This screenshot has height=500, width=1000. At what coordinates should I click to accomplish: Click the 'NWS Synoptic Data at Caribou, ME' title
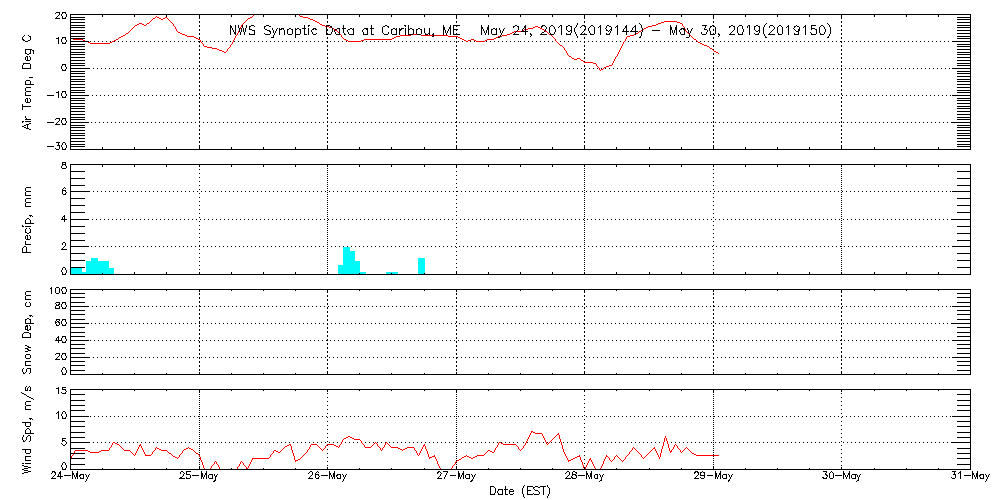[344, 31]
